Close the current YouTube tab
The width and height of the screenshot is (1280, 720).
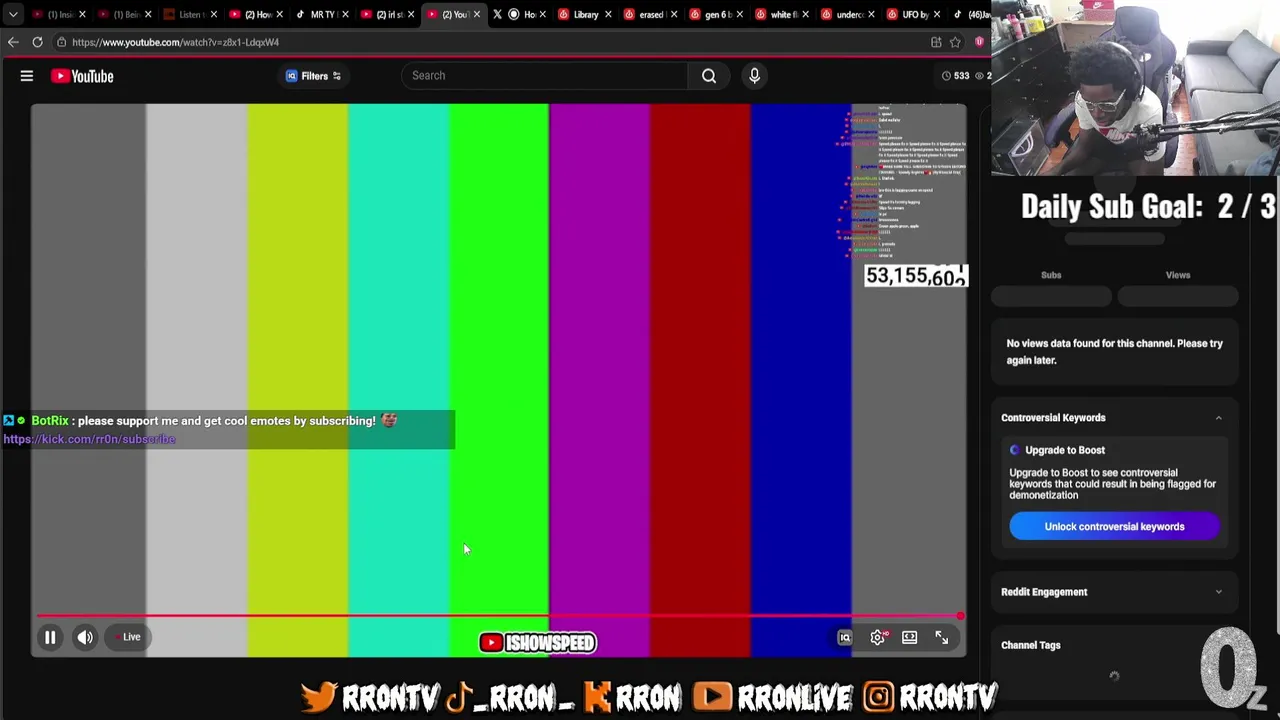tap(476, 14)
